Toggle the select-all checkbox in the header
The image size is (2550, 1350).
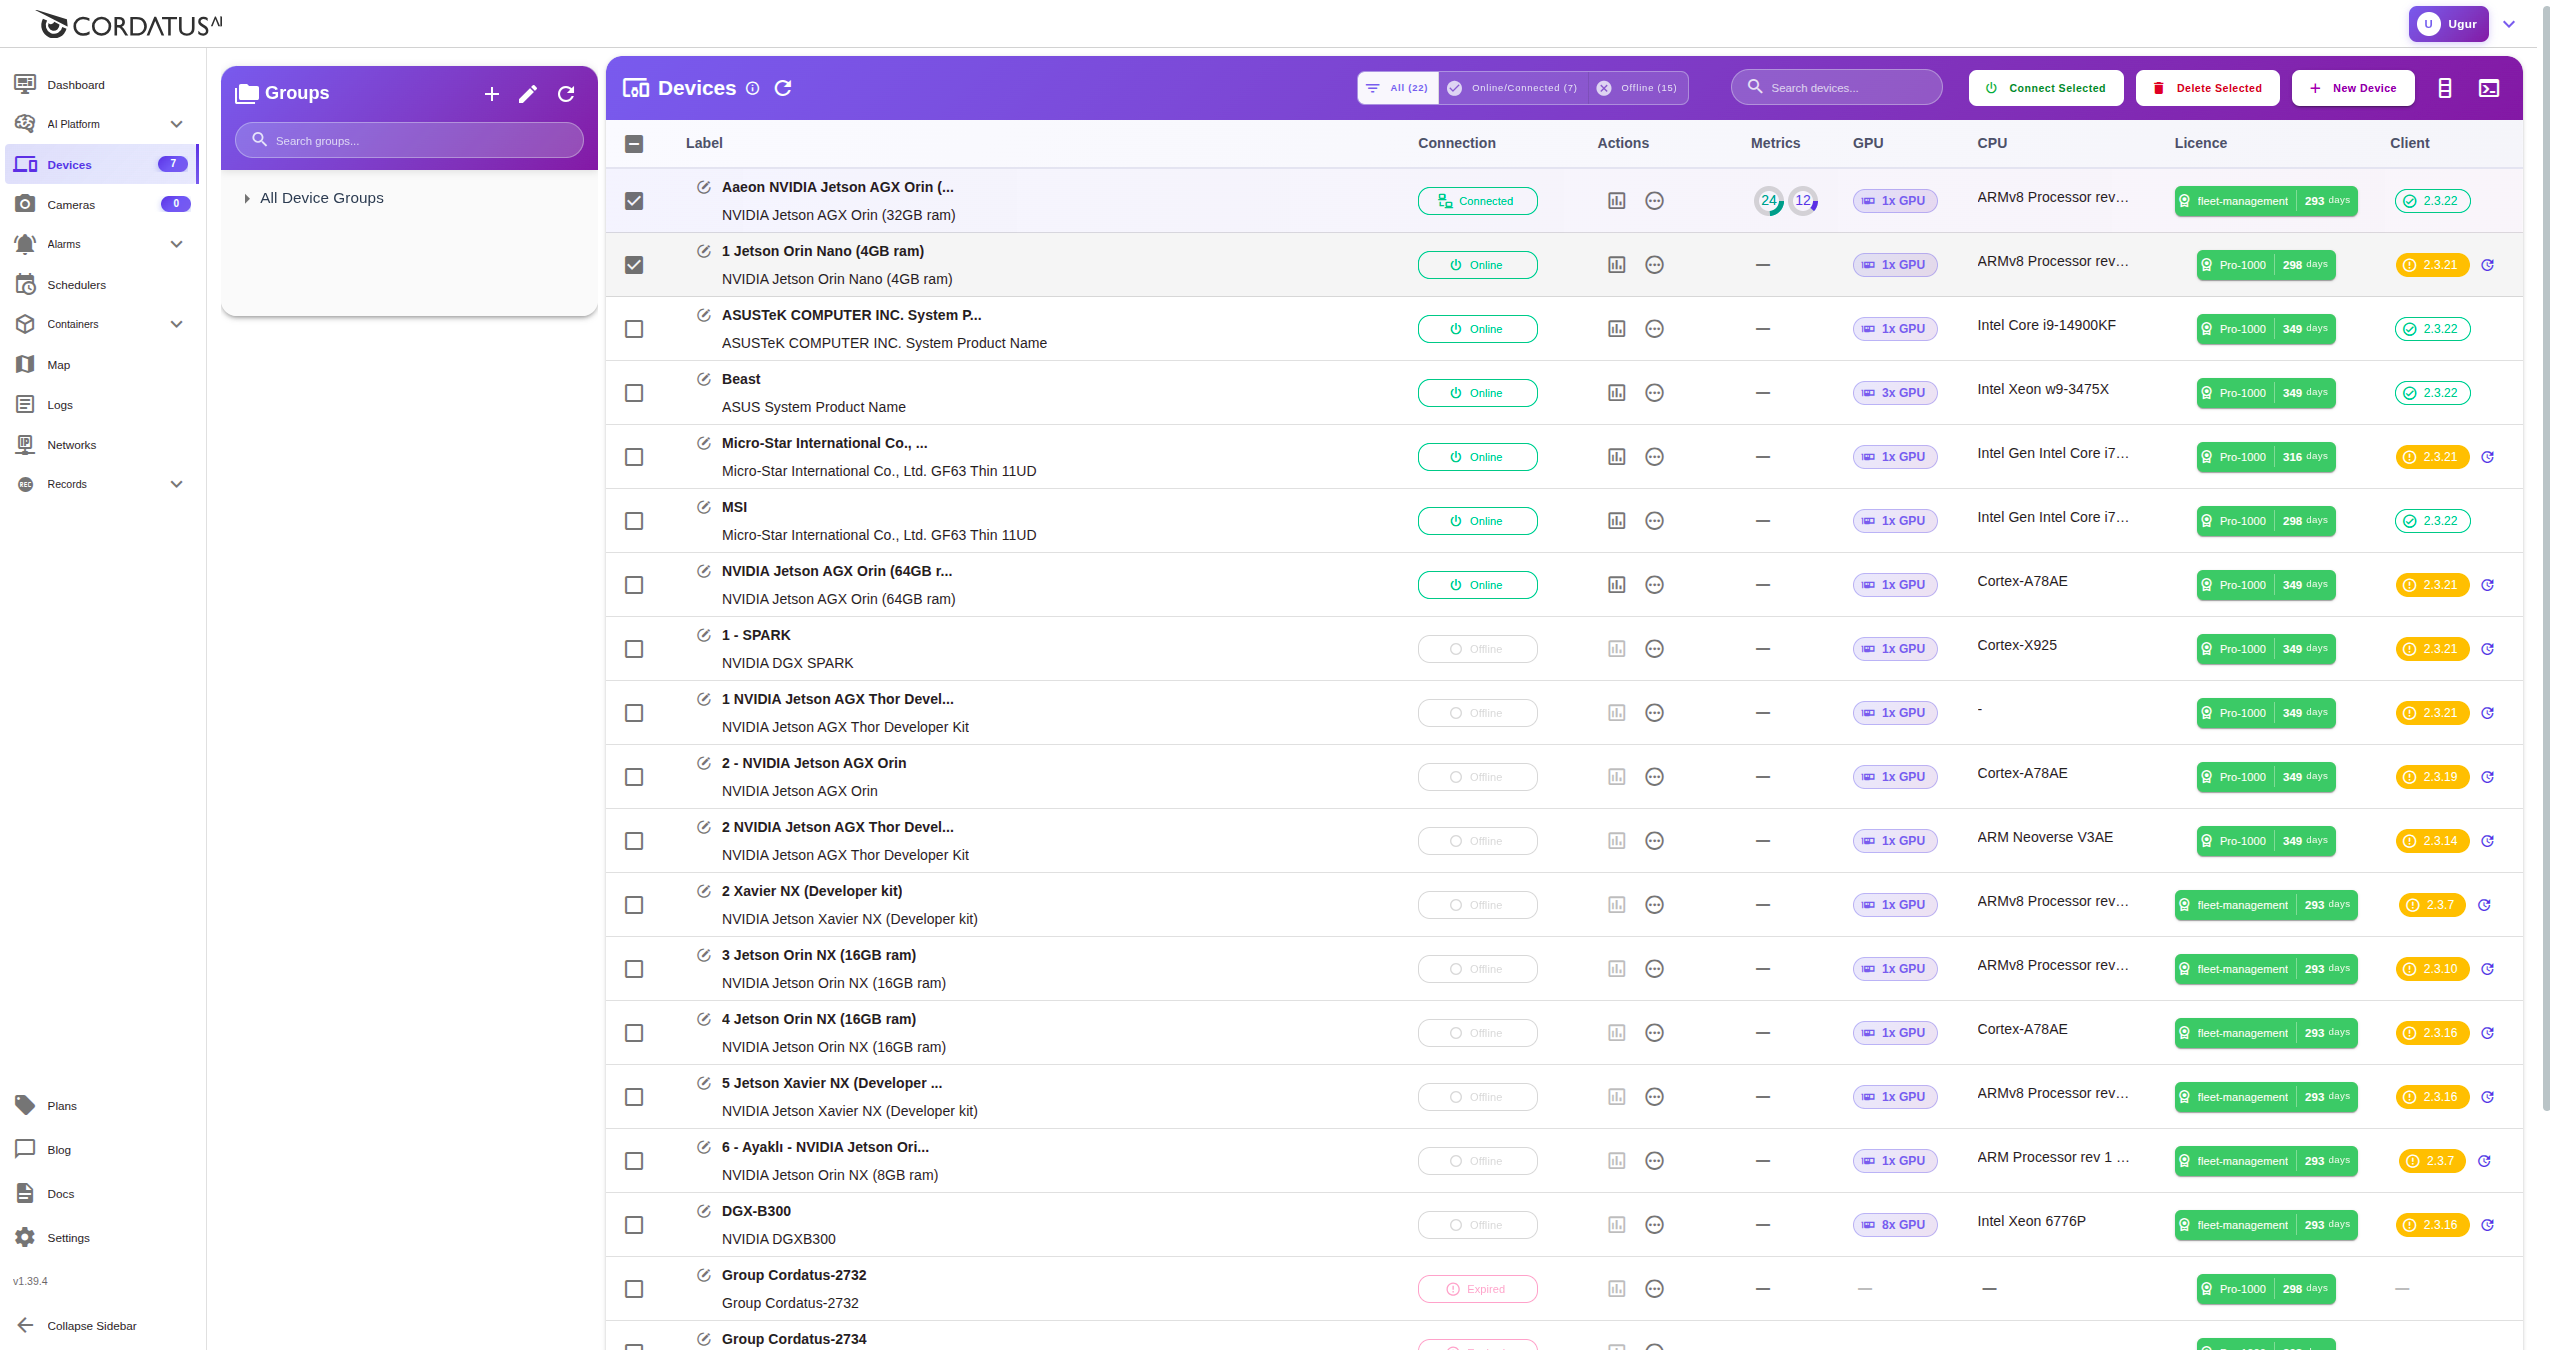(x=634, y=143)
